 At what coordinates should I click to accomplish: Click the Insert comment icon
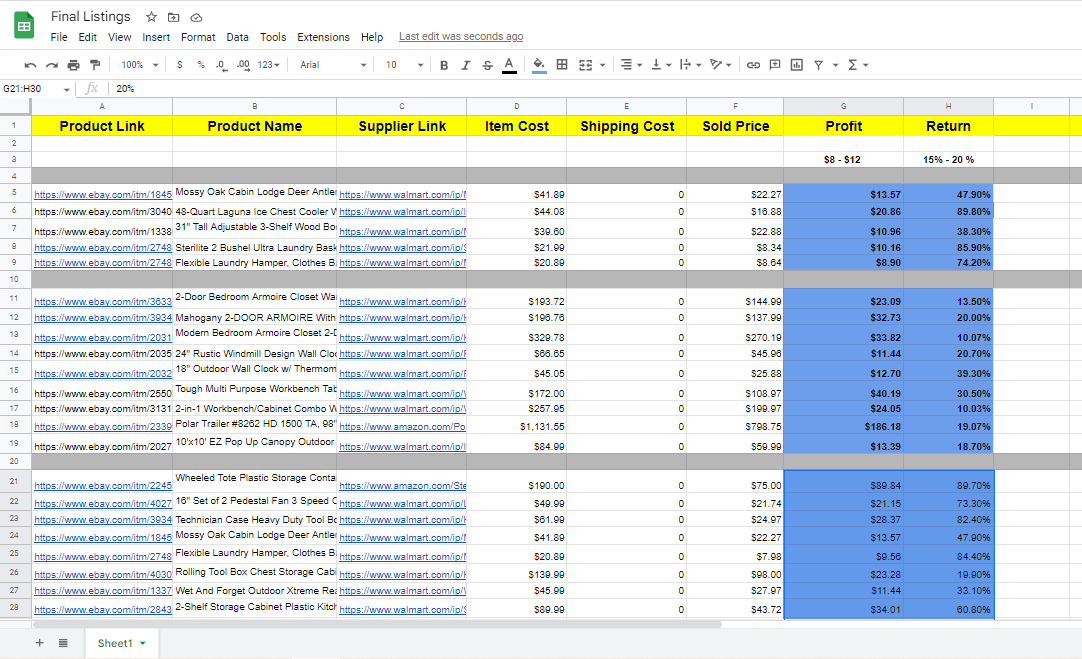click(x=775, y=65)
